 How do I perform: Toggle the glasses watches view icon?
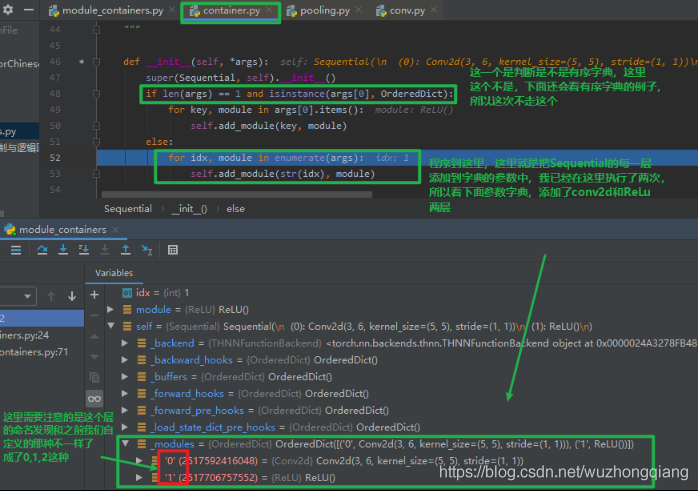click(x=94, y=399)
